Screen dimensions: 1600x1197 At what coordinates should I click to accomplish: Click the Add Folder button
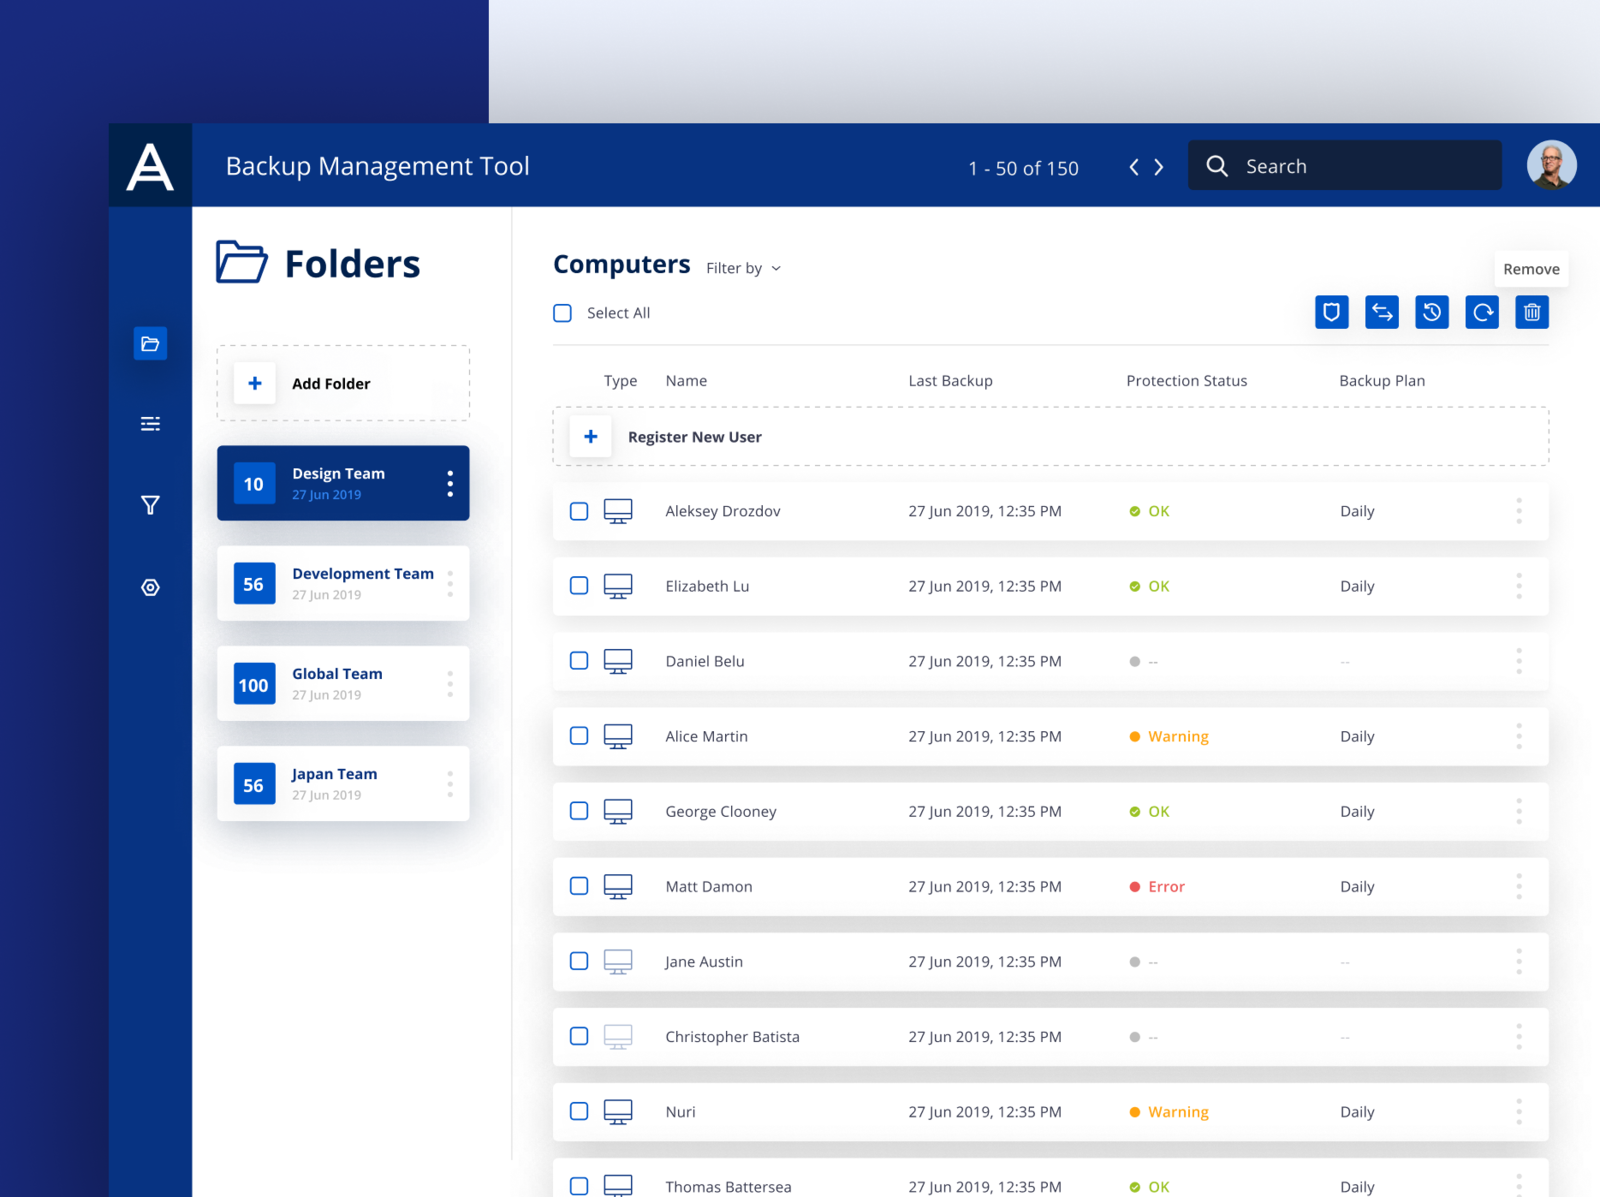click(x=343, y=383)
